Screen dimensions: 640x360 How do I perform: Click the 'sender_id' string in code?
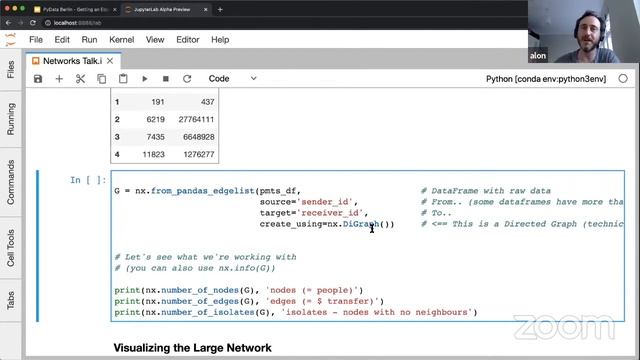pyautogui.click(x=325, y=202)
